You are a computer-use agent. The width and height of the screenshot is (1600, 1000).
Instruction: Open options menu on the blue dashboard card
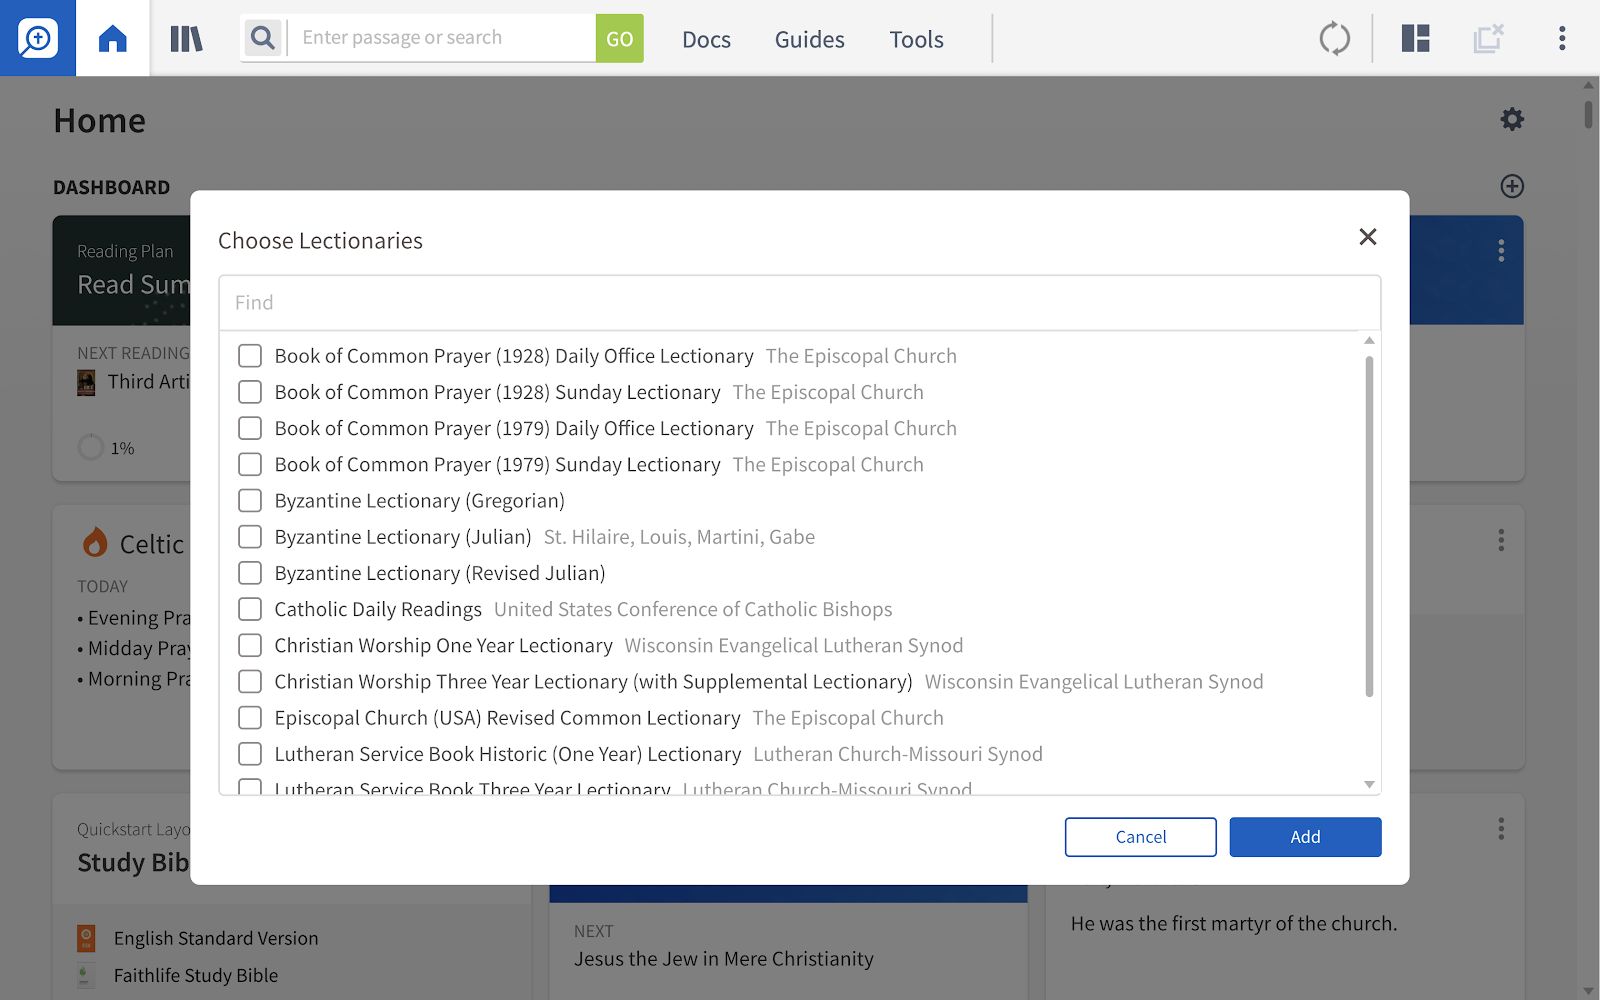pyautogui.click(x=1501, y=250)
